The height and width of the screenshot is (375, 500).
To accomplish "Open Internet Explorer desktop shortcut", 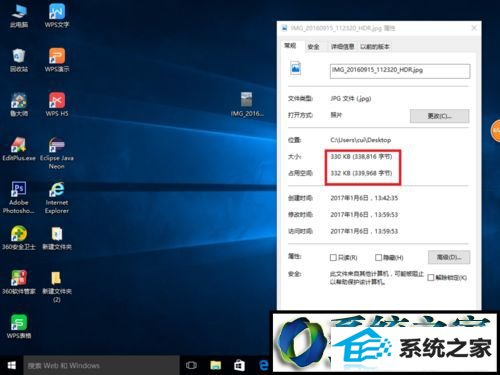I will tap(57, 197).
